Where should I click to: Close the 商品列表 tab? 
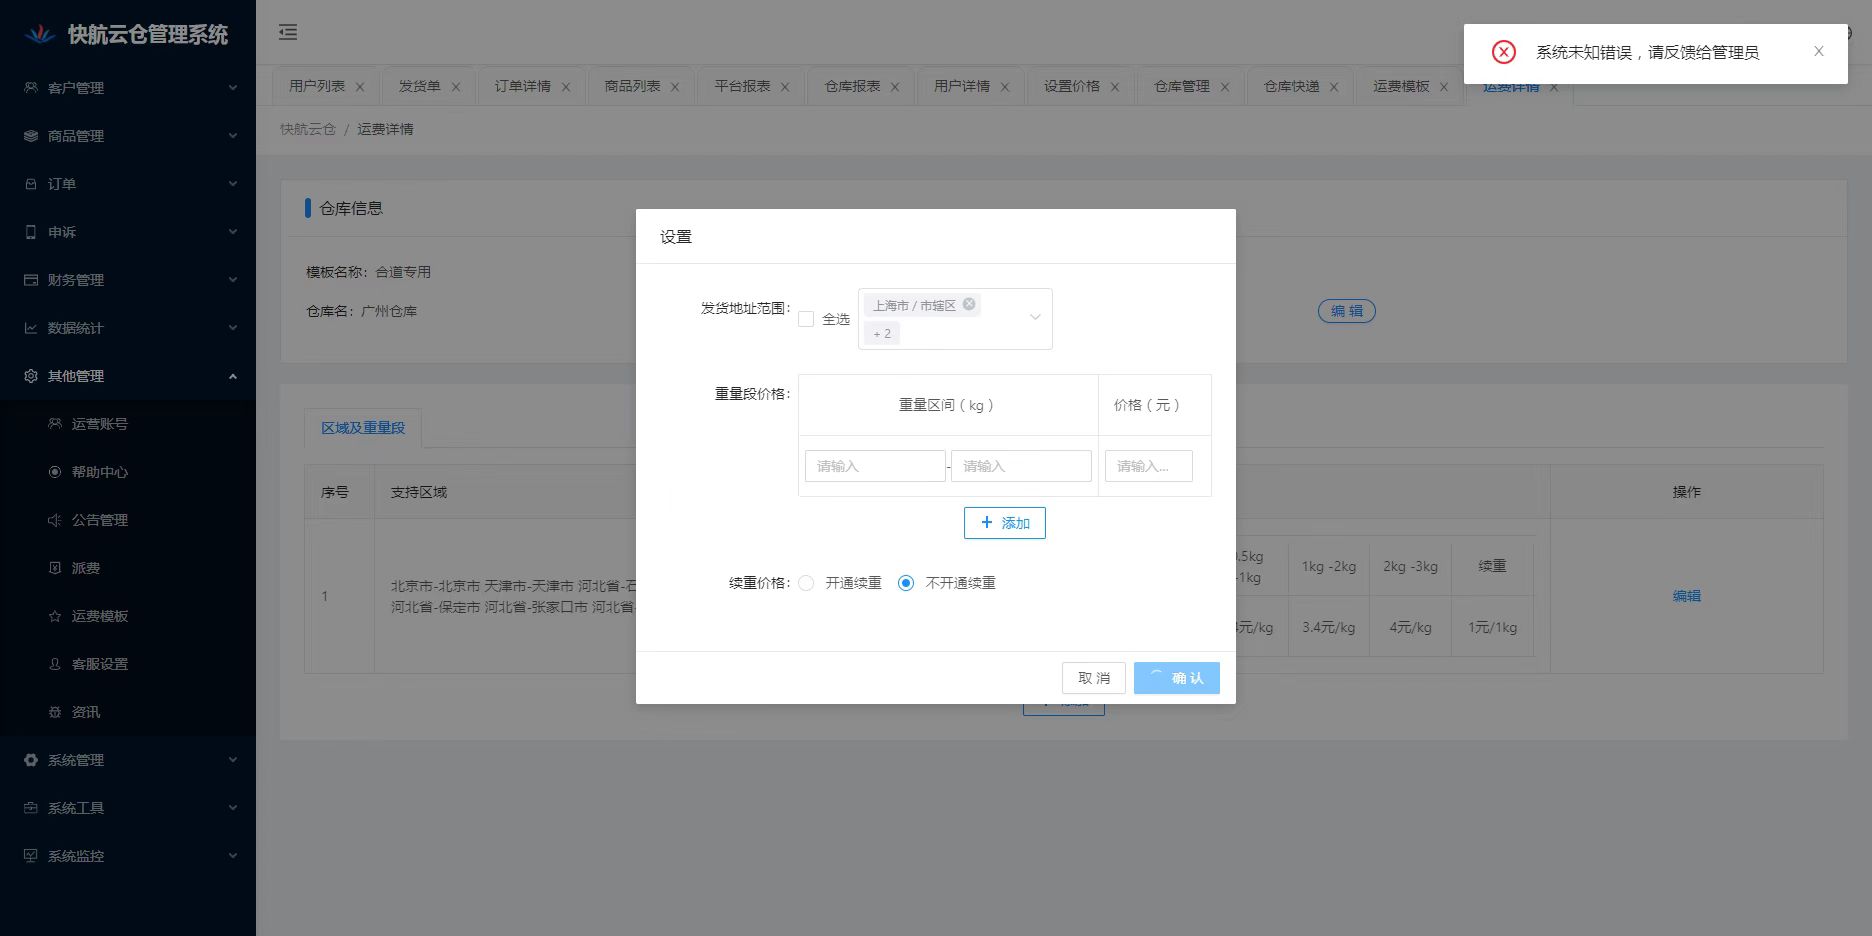675,87
